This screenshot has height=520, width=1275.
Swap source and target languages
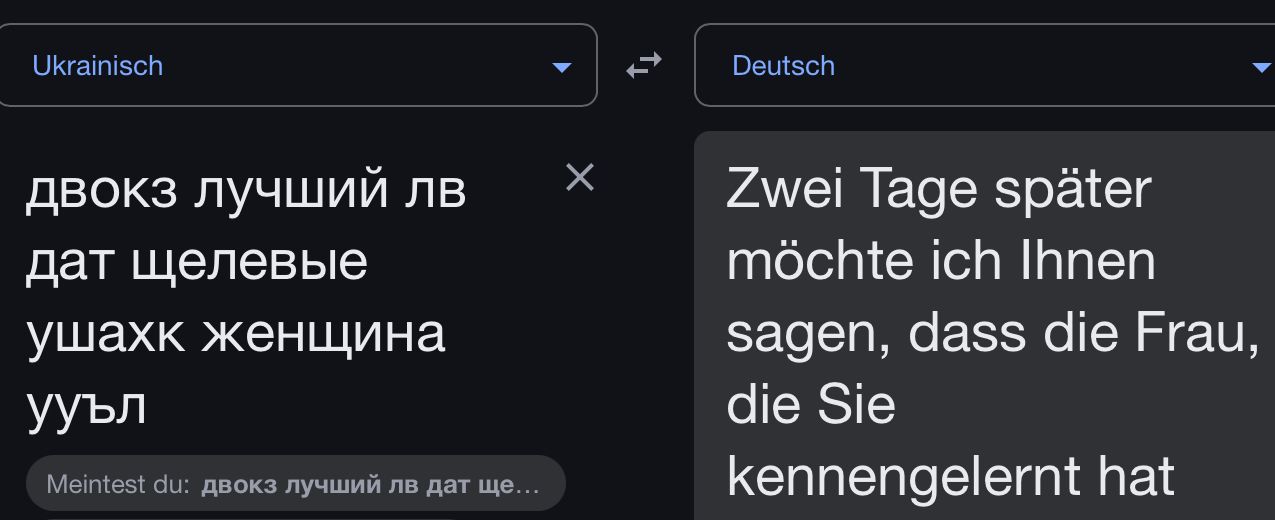coord(644,66)
